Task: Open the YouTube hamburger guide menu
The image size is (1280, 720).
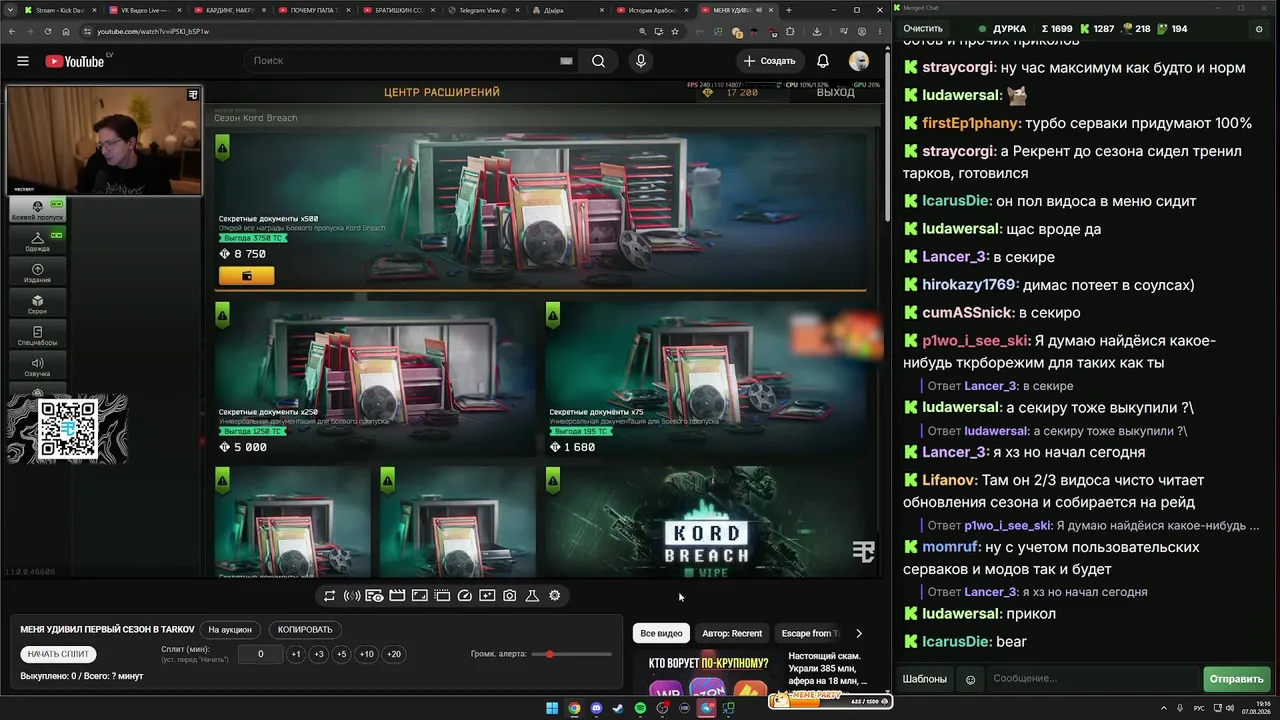Action: click(x=23, y=61)
